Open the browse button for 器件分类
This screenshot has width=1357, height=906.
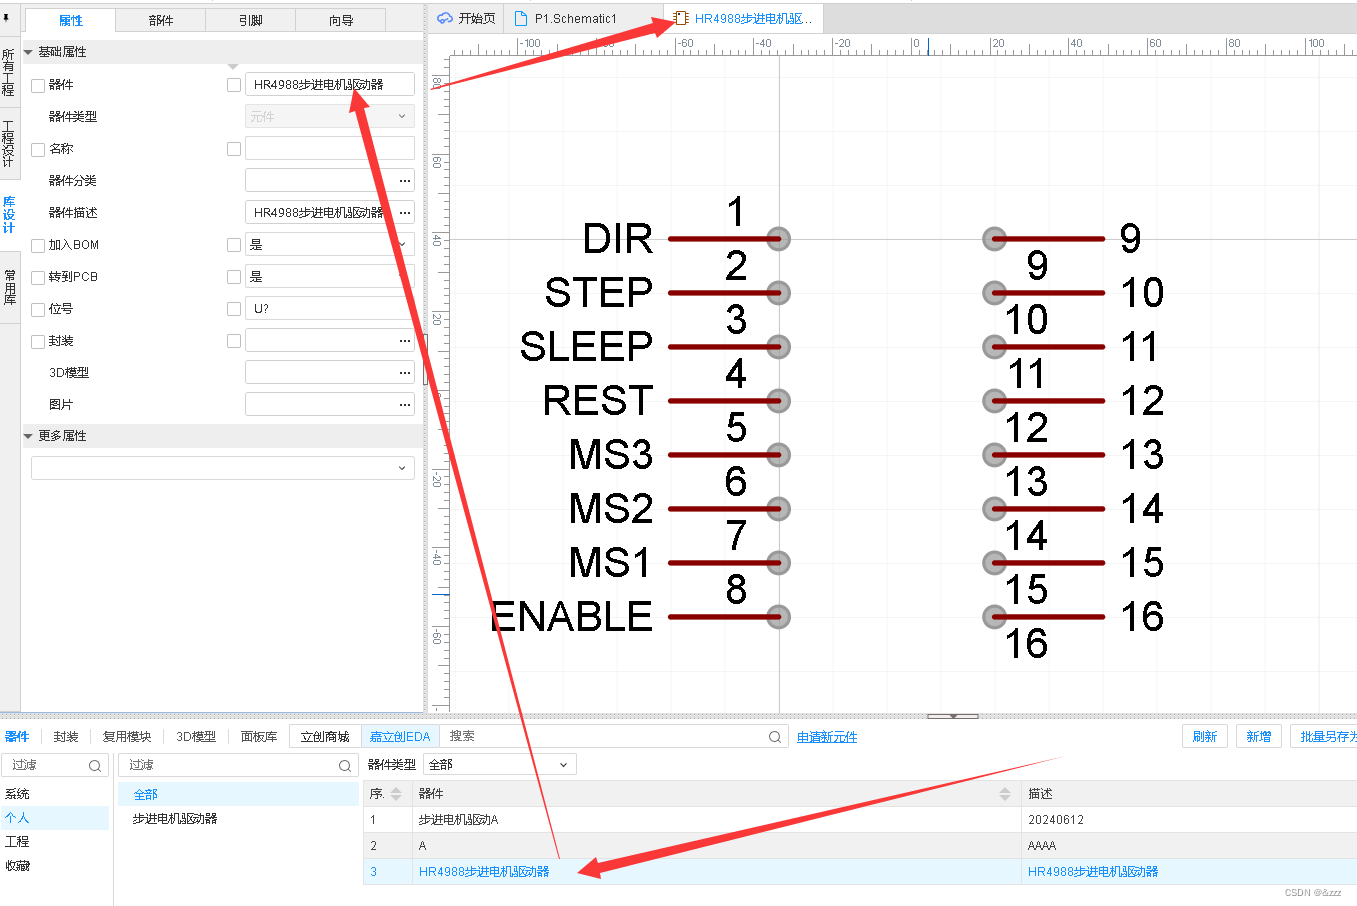tap(405, 180)
